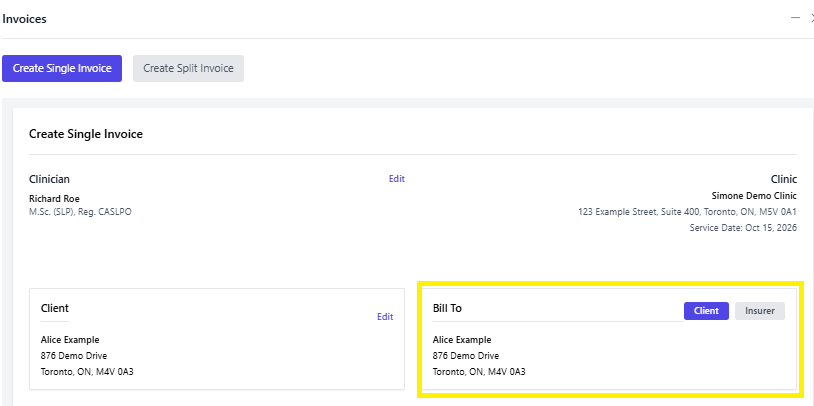Image resolution: width=814 pixels, height=406 pixels.
Task: Edit the Client information
Action: [385, 317]
